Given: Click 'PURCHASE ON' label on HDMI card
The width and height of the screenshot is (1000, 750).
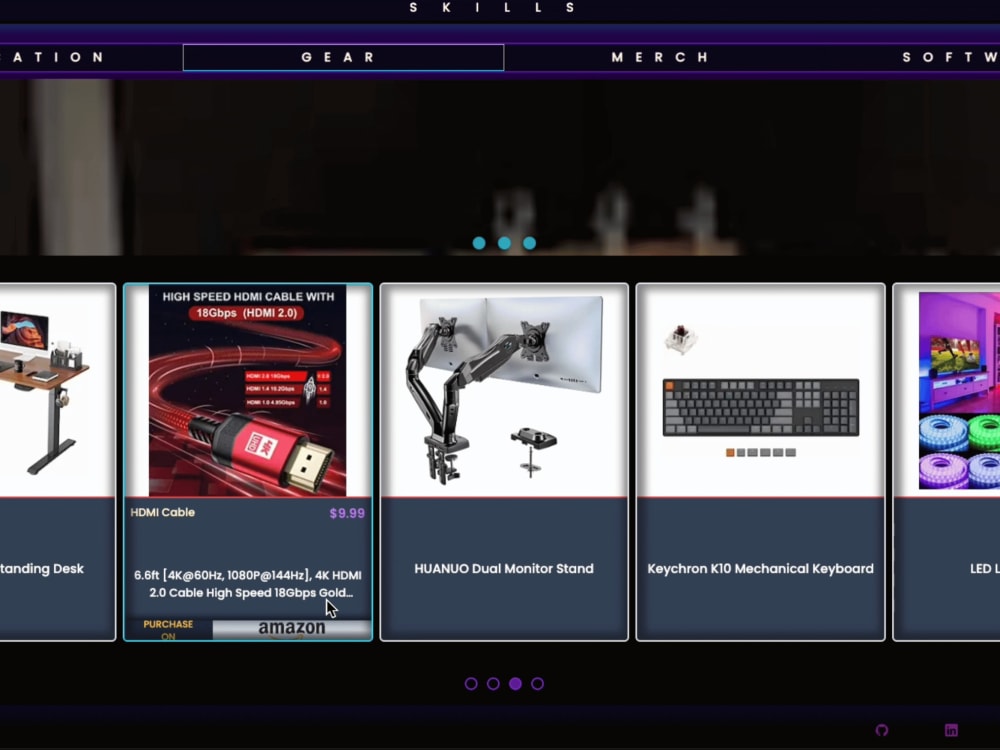Looking at the screenshot, I should (x=168, y=629).
